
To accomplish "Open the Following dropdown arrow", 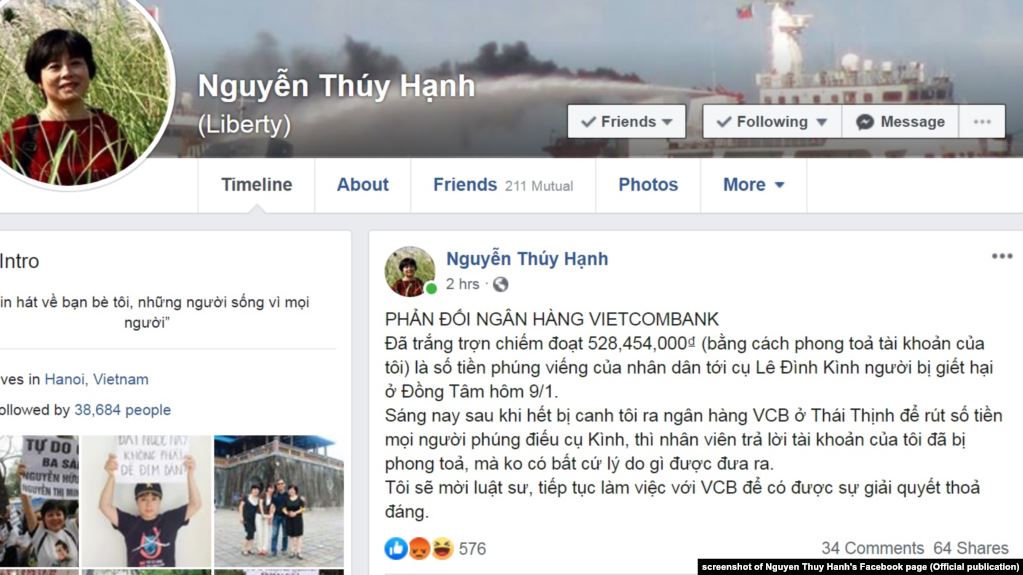I will coord(822,122).
